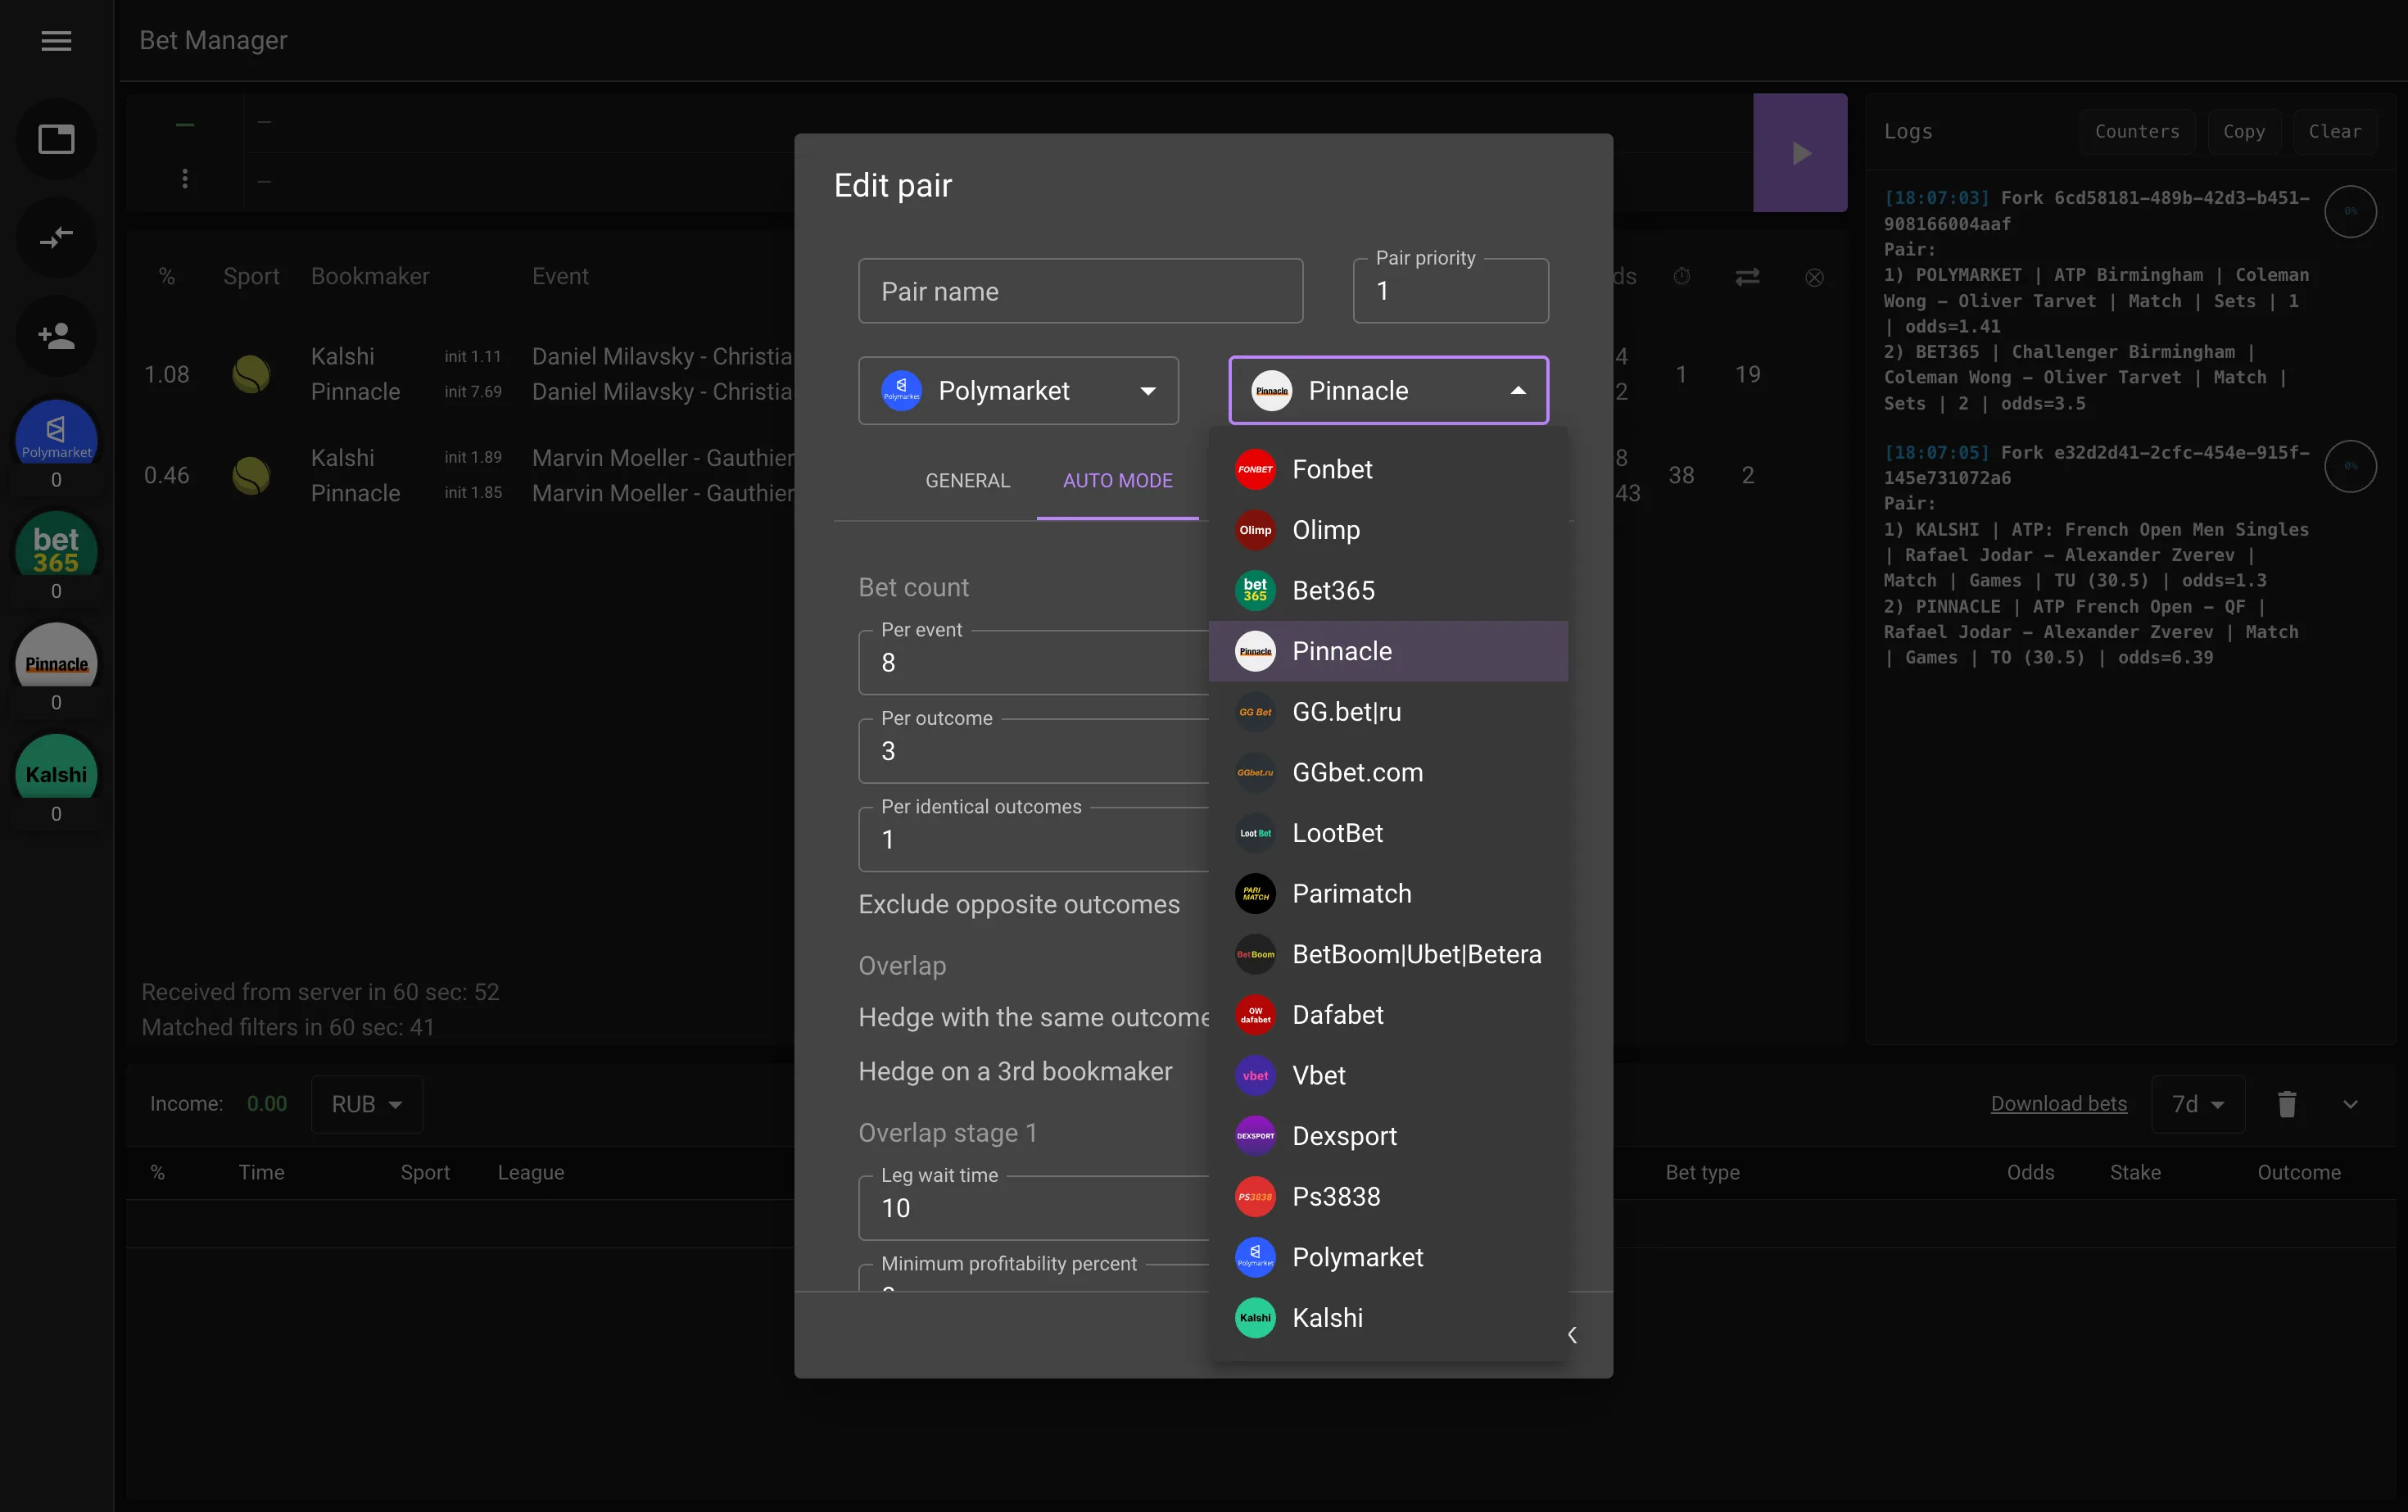Click tennis ball icon in 1.08 row
Viewport: 2408px width, 1512px height.
tap(251, 375)
